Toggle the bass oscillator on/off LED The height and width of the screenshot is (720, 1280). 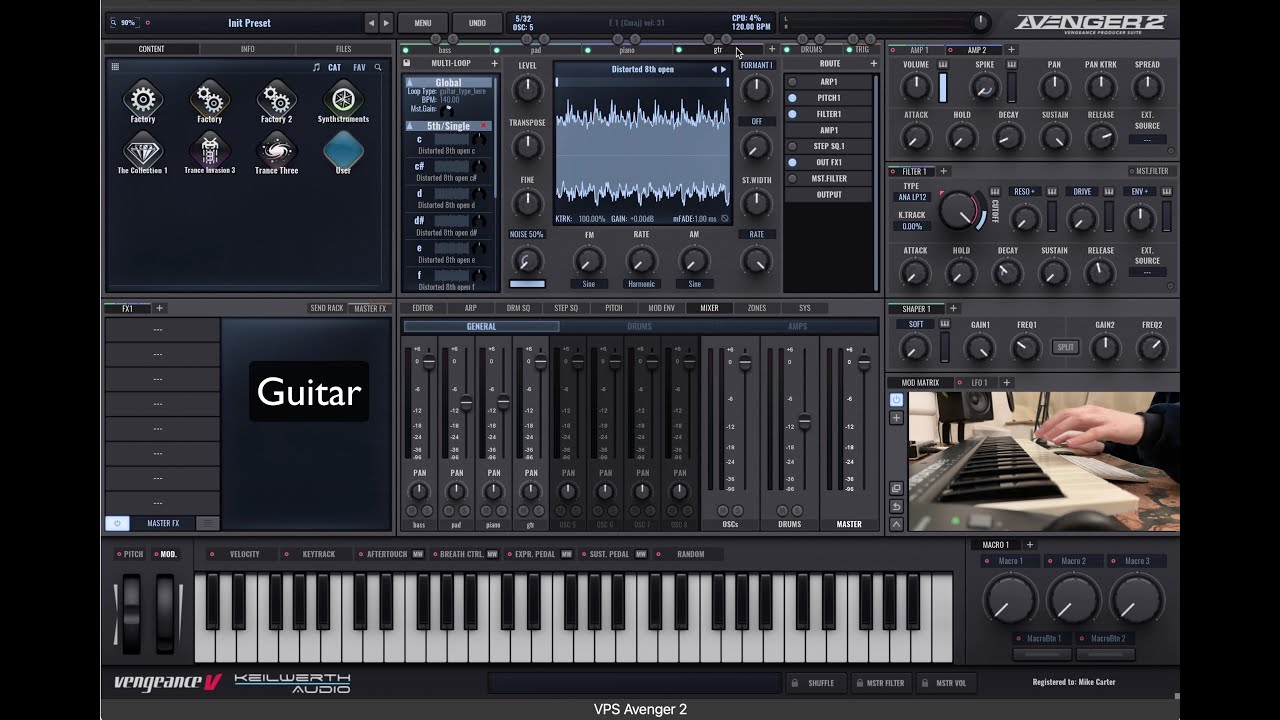click(x=405, y=49)
